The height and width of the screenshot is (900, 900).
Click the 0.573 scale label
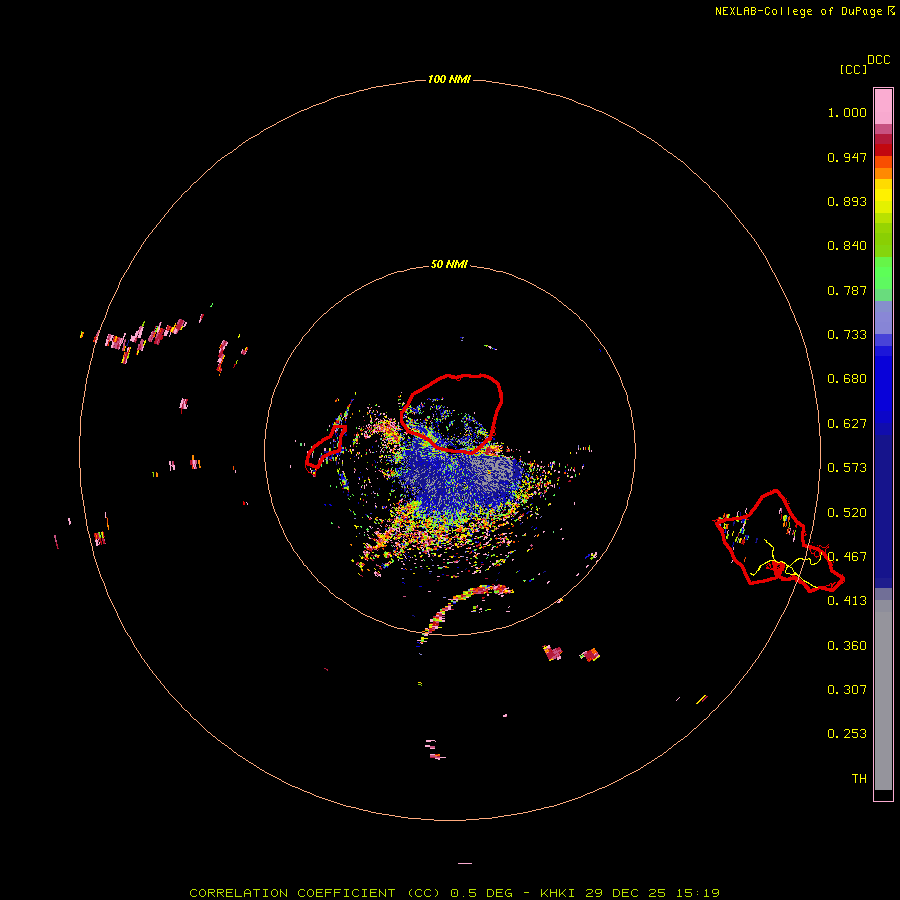(847, 468)
